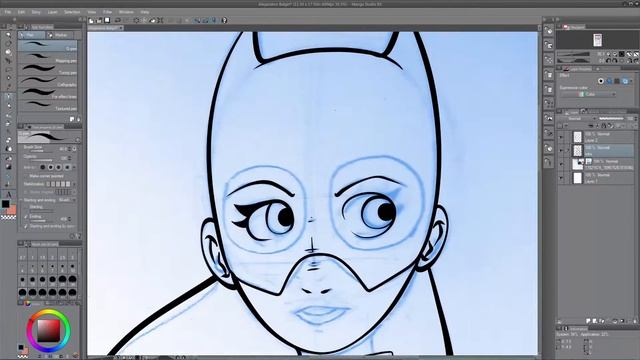Select the Pen tool in toolbox
Viewport: 640px width, 360px height.
pyautogui.click(x=8, y=97)
